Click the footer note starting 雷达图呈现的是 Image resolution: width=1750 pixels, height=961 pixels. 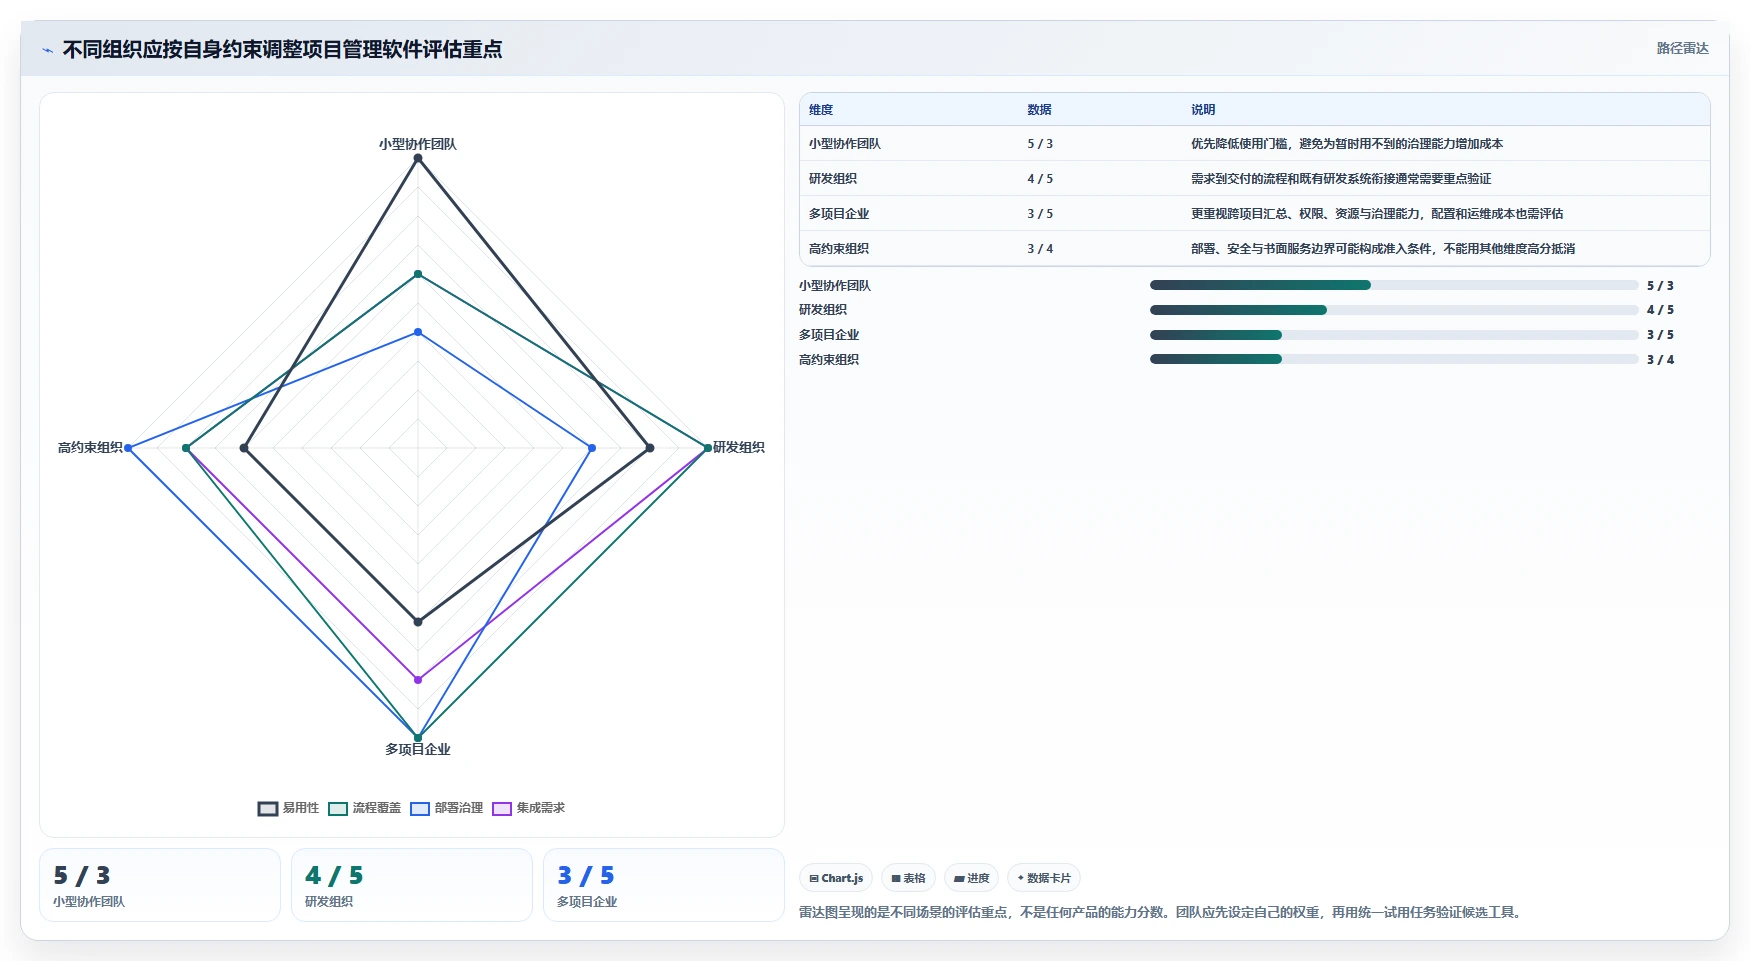(x=1162, y=912)
